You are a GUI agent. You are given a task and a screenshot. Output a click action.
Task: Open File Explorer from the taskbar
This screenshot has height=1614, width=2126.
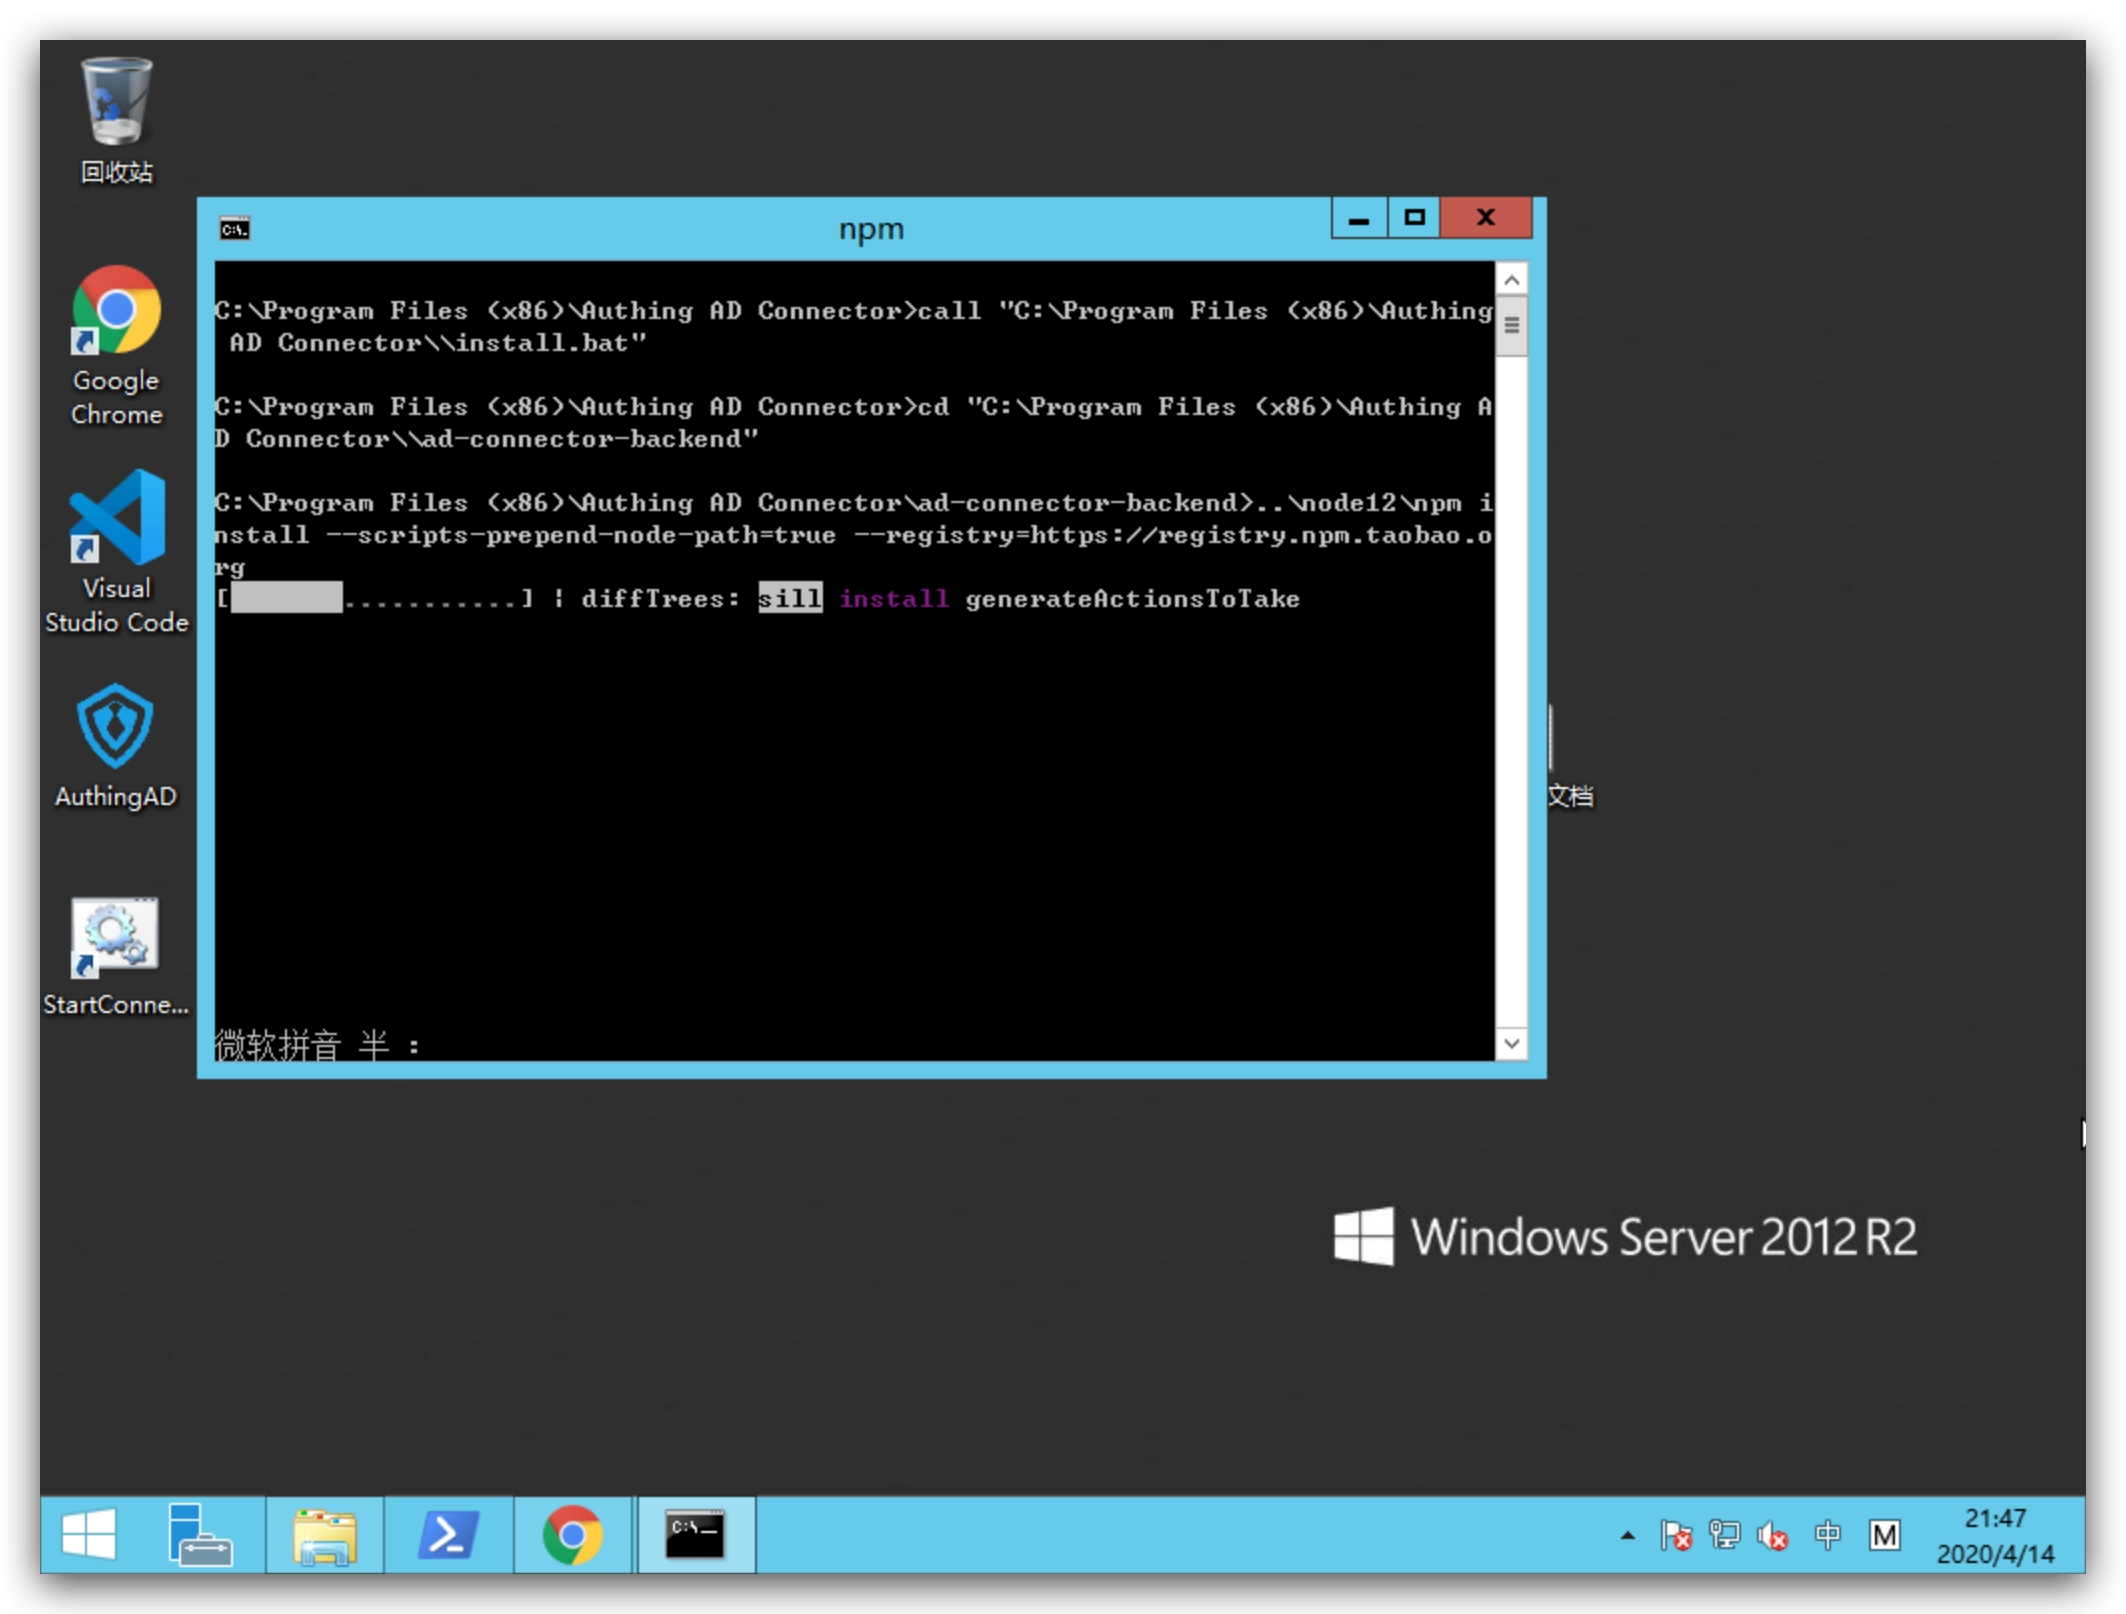324,1534
